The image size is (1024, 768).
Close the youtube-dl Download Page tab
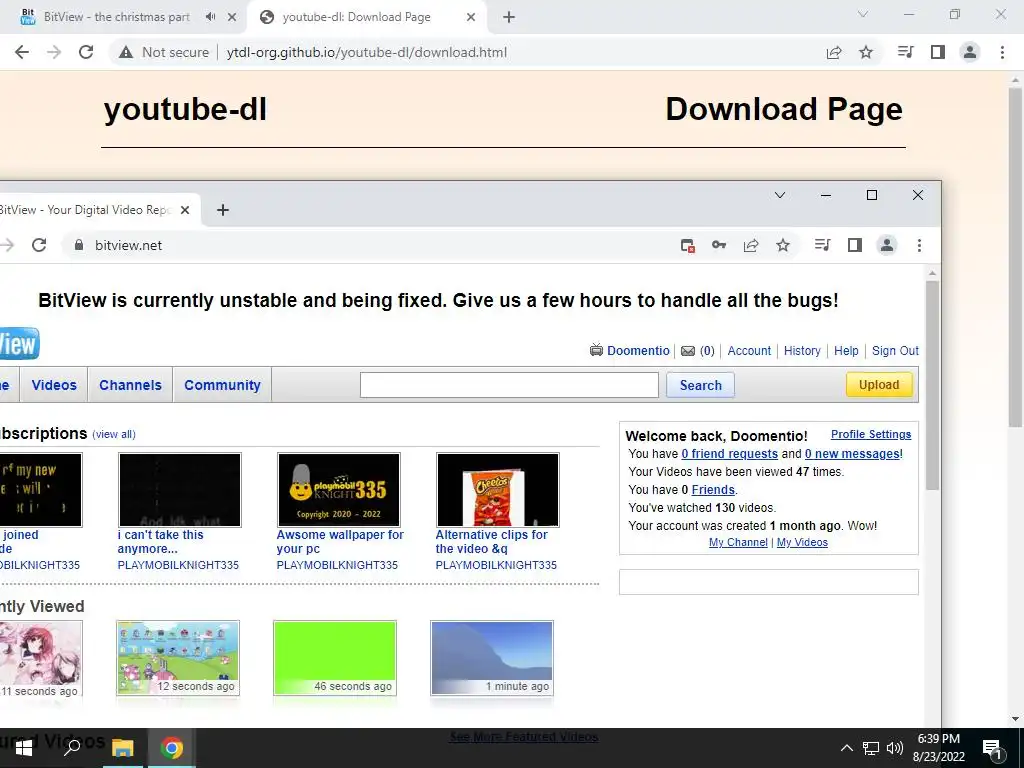click(x=471, y=17)
